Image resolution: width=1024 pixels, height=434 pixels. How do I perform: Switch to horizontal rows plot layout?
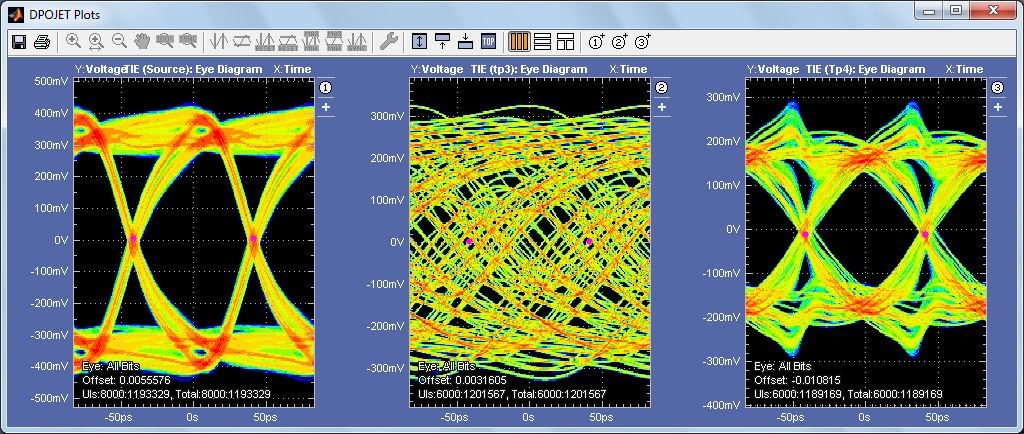pos(543,42)
